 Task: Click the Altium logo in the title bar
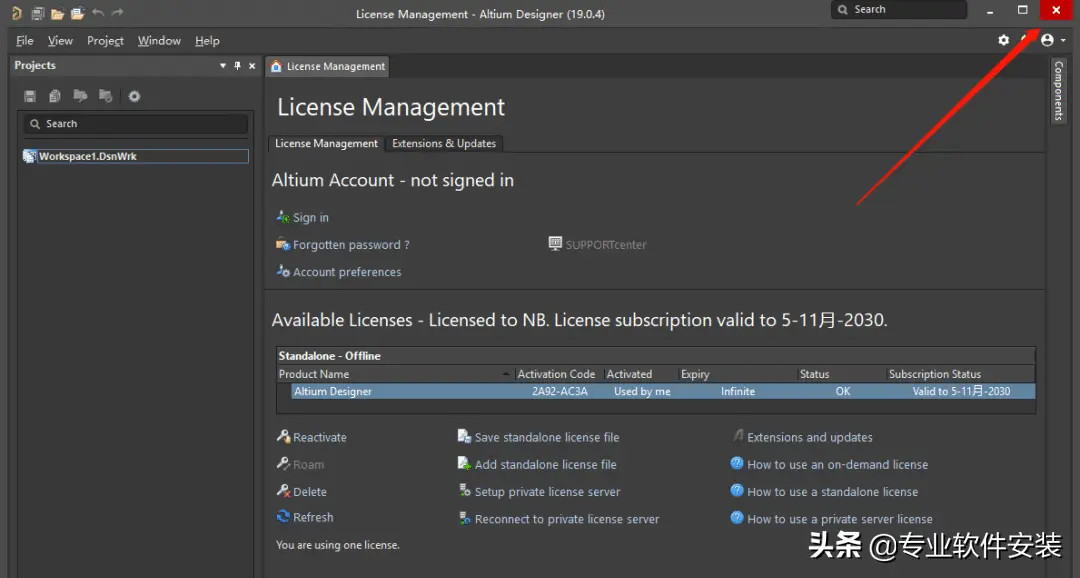16,14
